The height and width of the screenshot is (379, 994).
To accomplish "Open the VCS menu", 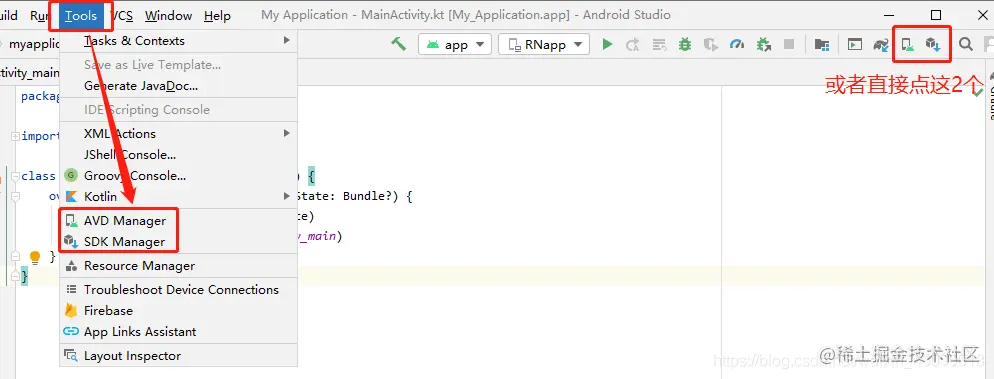I will pyautogui.click(x=122, y=16).
